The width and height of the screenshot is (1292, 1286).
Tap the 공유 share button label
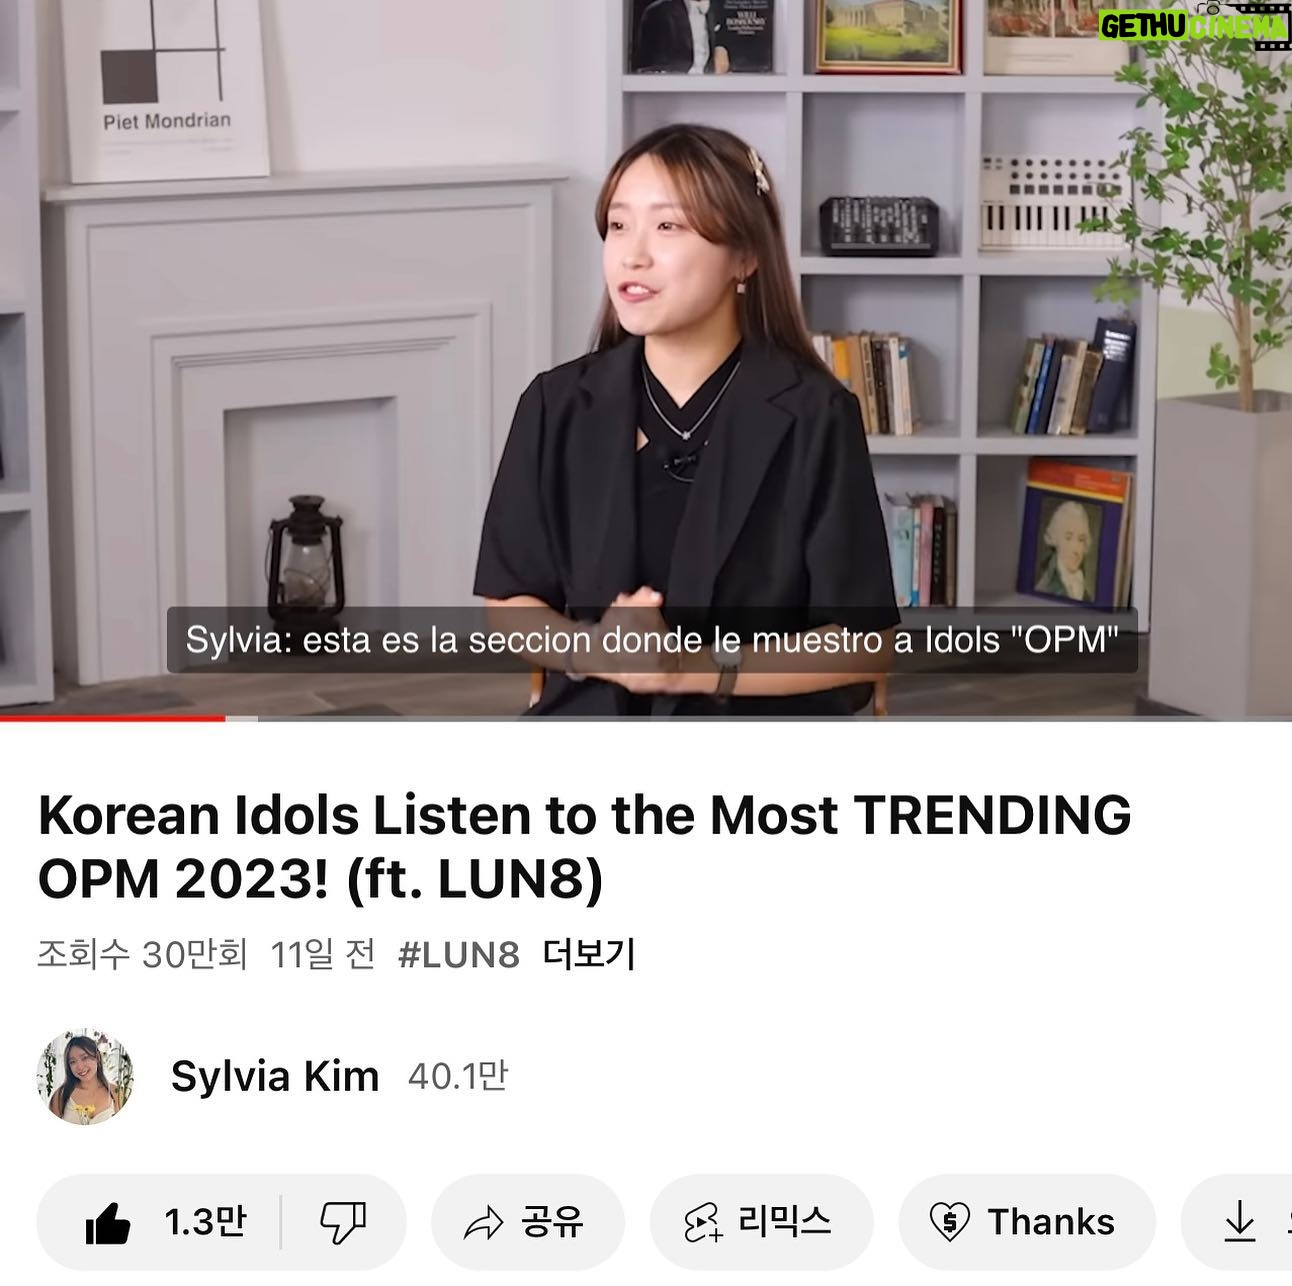552,1222
